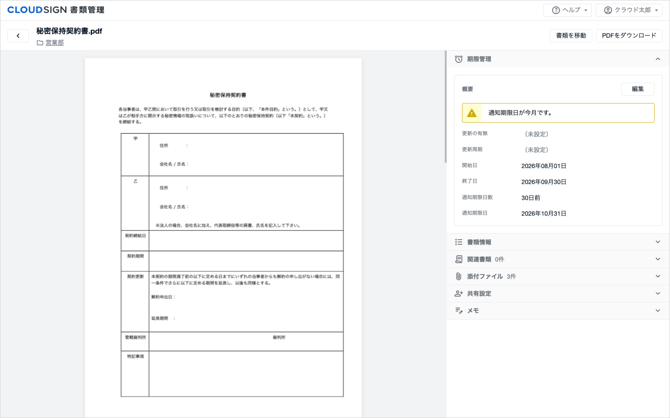Expand the メモ section chevron
Viewport: 670px width, 418px height.
pos(658,310)
